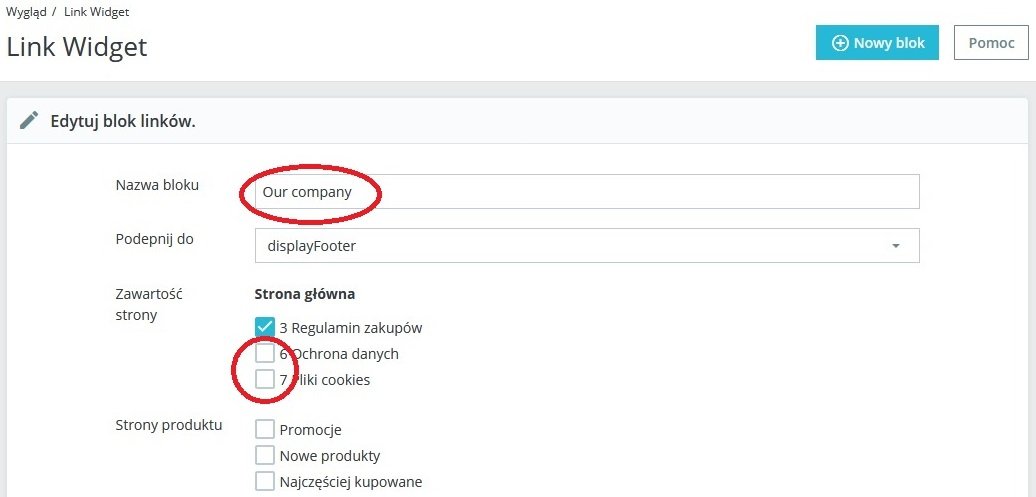Go to Wygląd in the breadcrumb

coord(25,12)
